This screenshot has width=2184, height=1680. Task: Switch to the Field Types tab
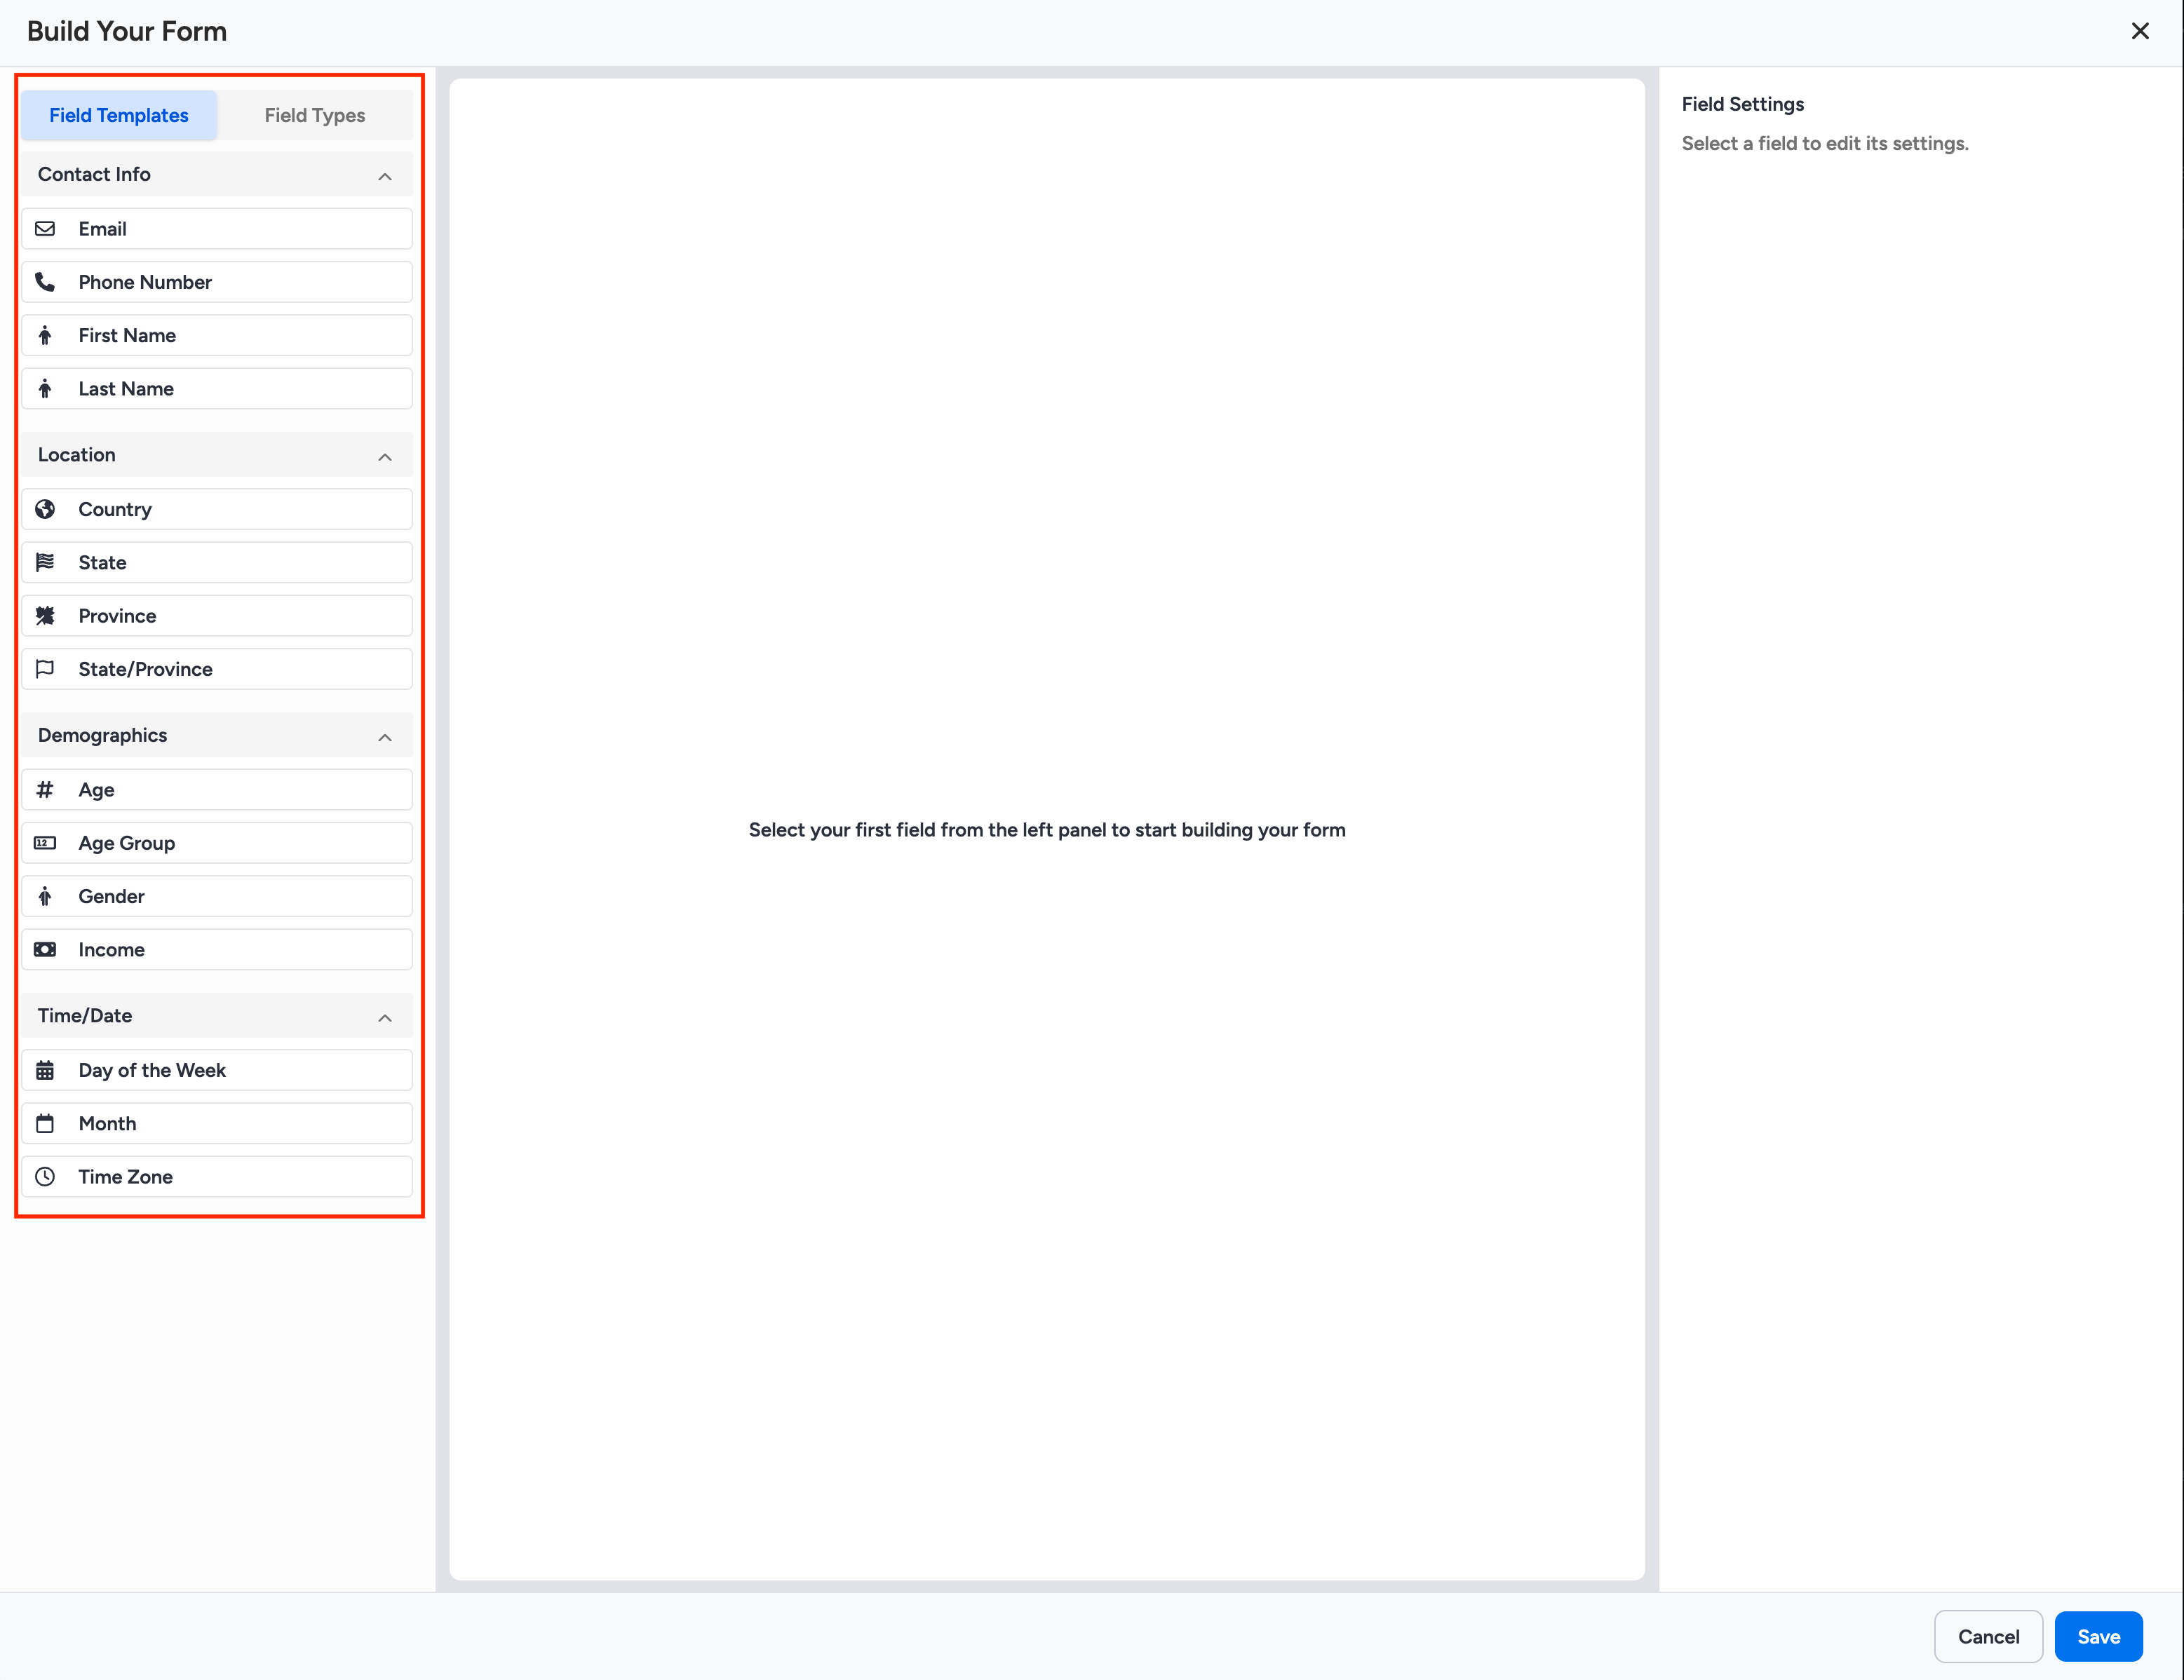pyautogui.click(x=315, y=115)
